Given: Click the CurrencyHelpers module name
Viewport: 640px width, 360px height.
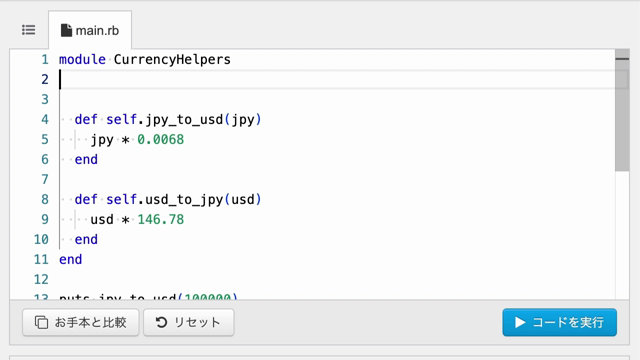Looking at the screenshot, I should pos(172,60).
